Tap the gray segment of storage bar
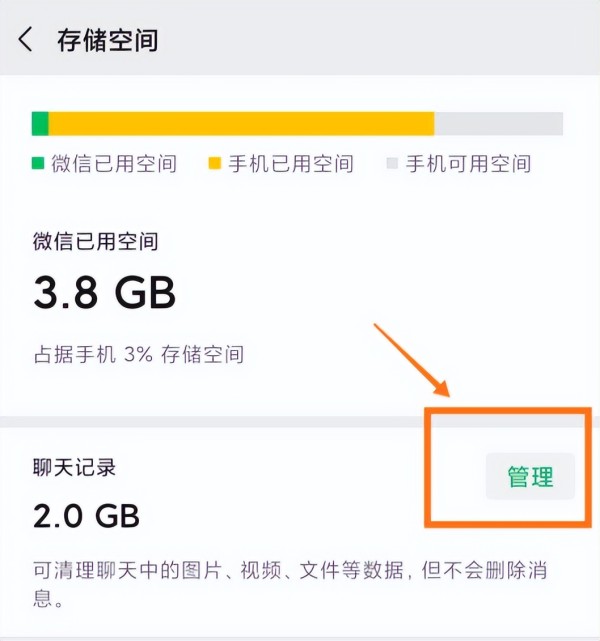This screenshot has height=641, width=600. (x=499, y=123)
